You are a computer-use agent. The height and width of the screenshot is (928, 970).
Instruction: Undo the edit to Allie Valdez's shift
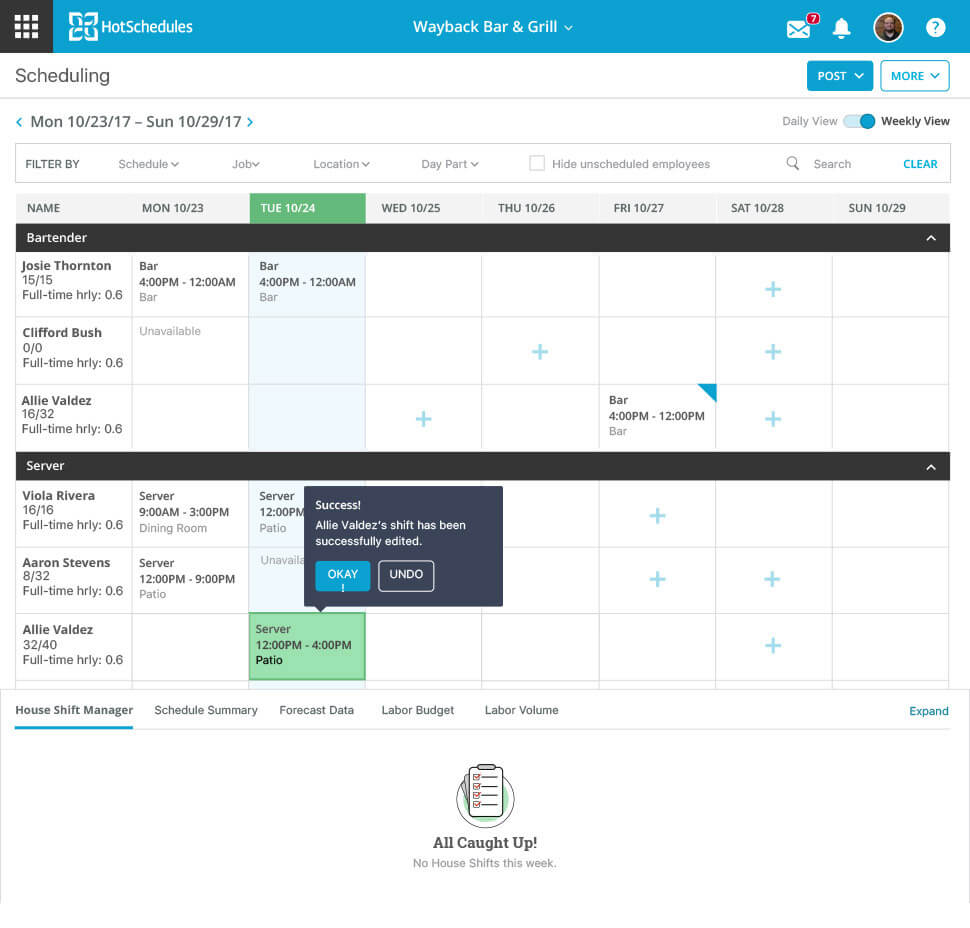click(406, 575)
